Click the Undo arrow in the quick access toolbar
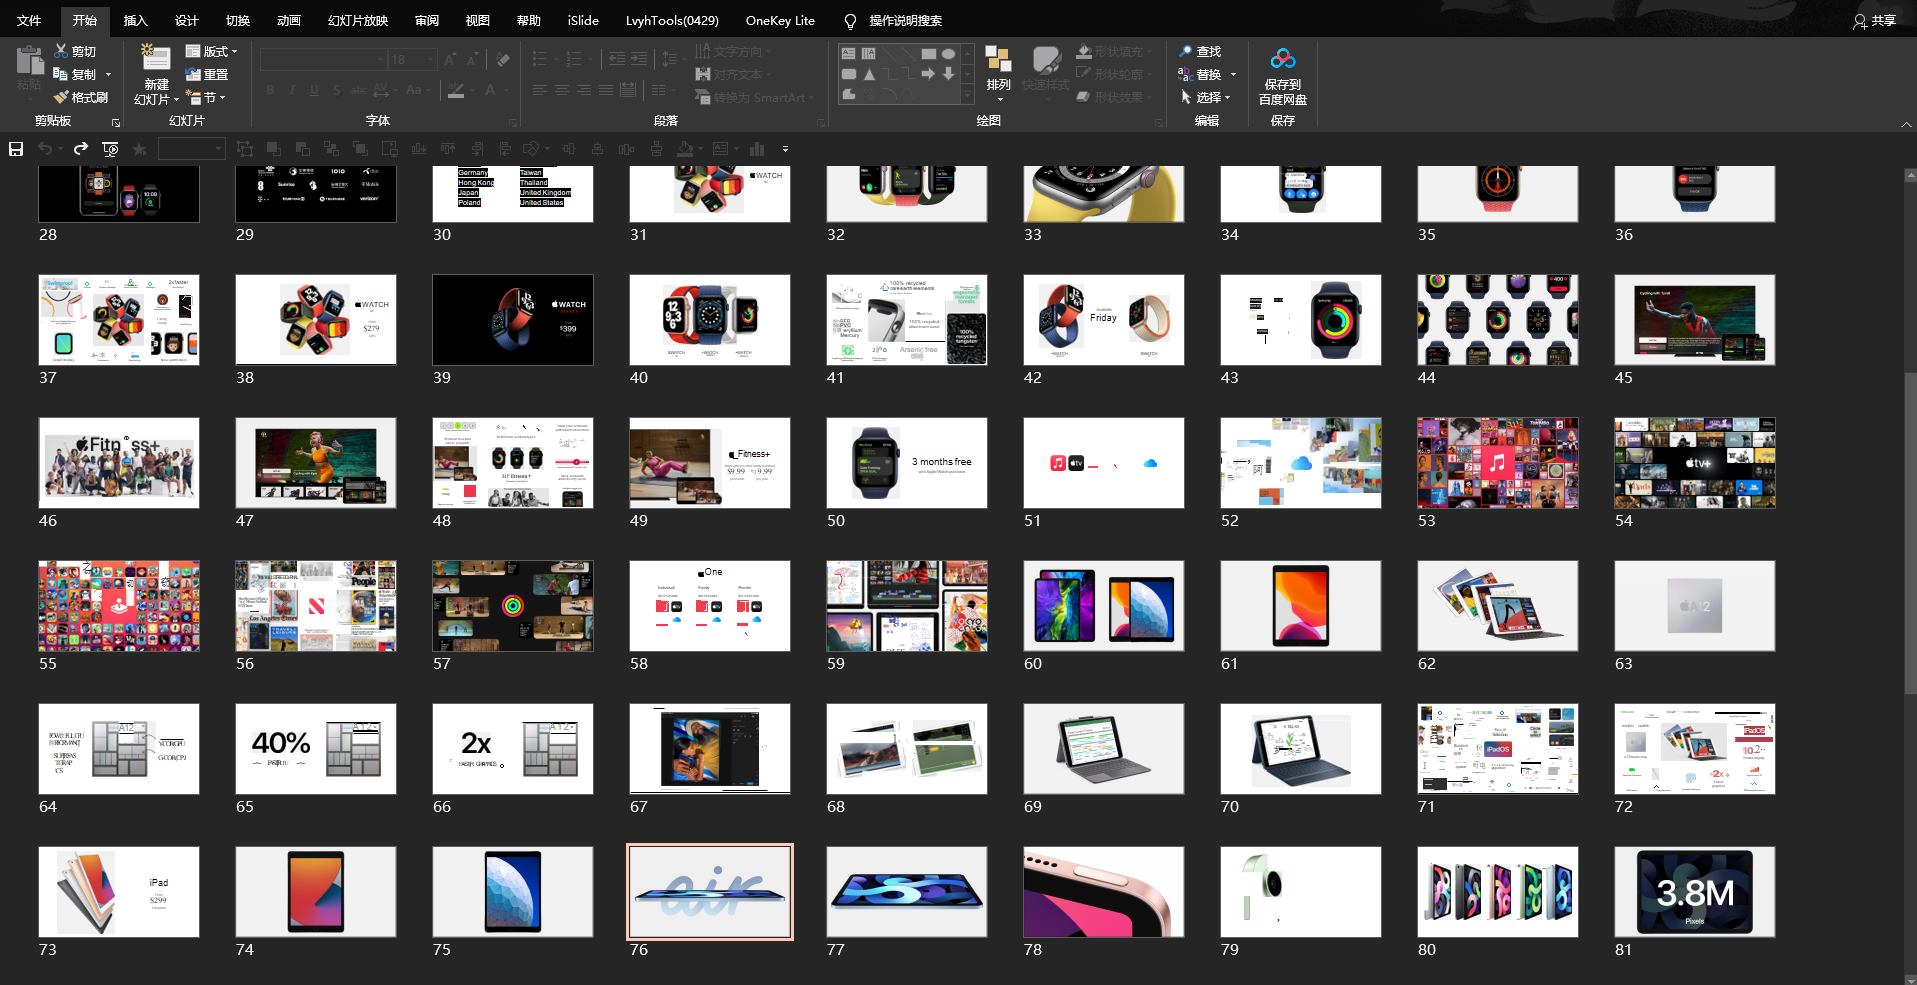Image resolution: width=1917 pixels, height=985 pixels. point(45,149)
